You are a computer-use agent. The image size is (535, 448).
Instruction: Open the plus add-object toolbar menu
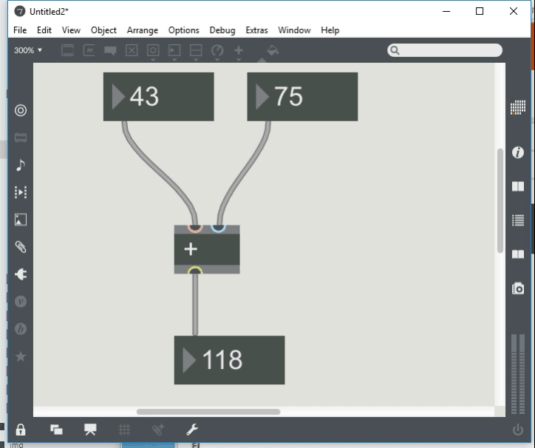pos(238,50)
